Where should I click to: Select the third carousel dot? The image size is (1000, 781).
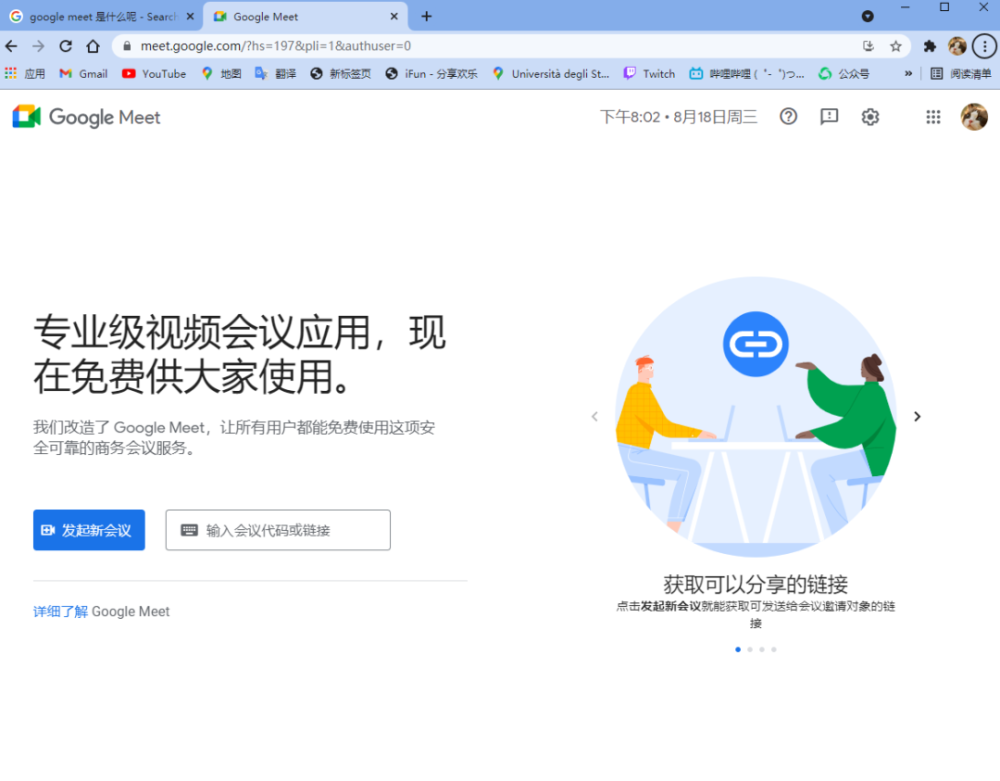pyautogui.click(x=762, y=650)
